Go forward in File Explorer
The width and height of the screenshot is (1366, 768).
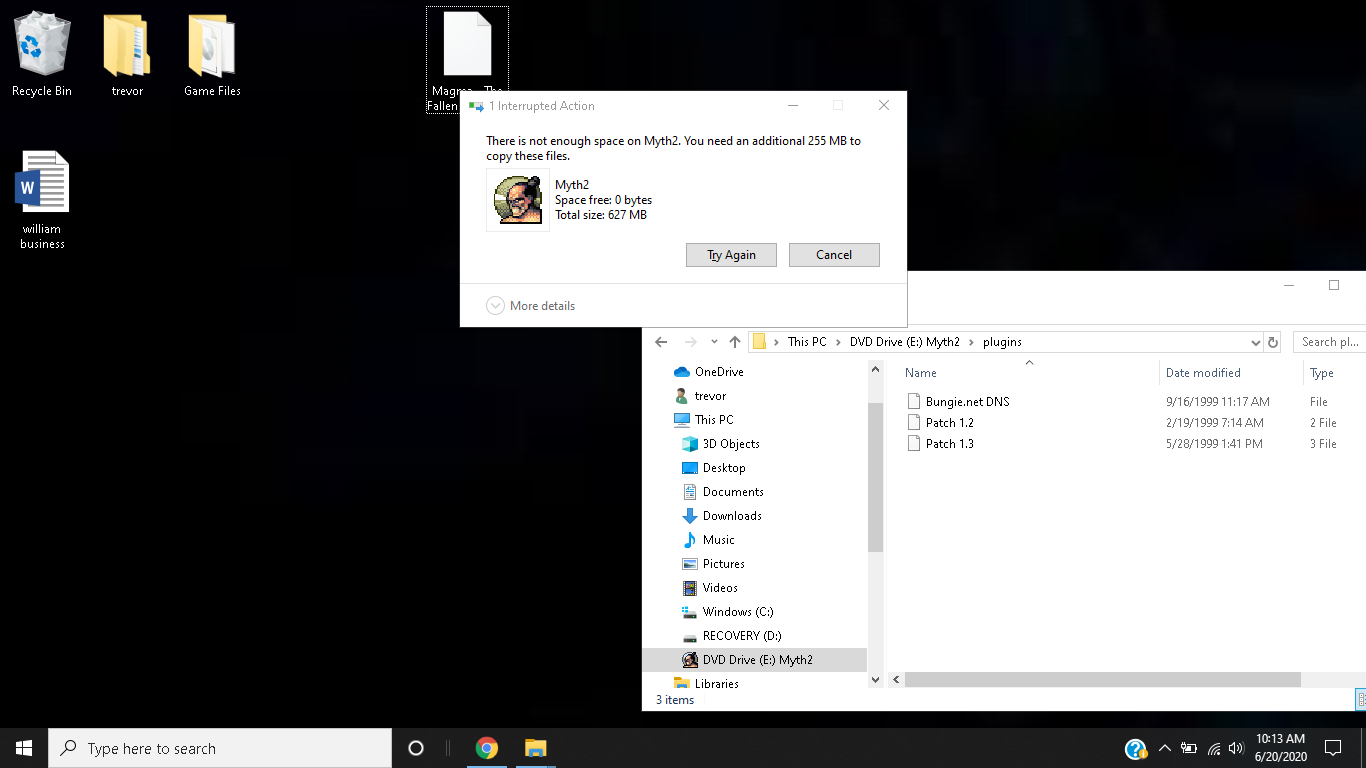click(x=690, y=342)
